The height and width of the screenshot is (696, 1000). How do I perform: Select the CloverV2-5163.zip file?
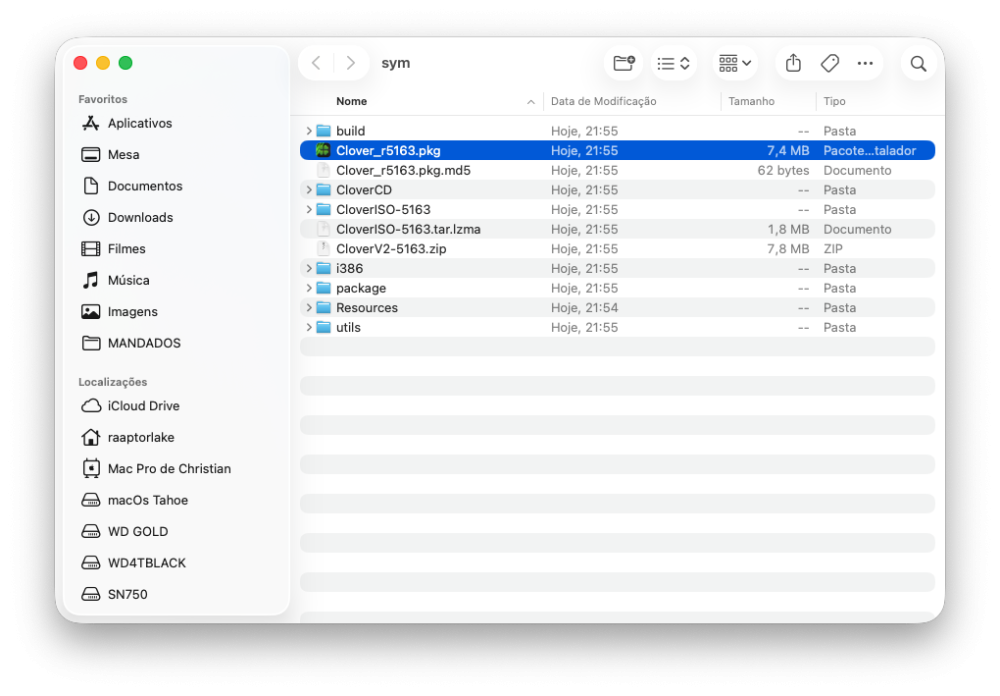coord(391,249)
